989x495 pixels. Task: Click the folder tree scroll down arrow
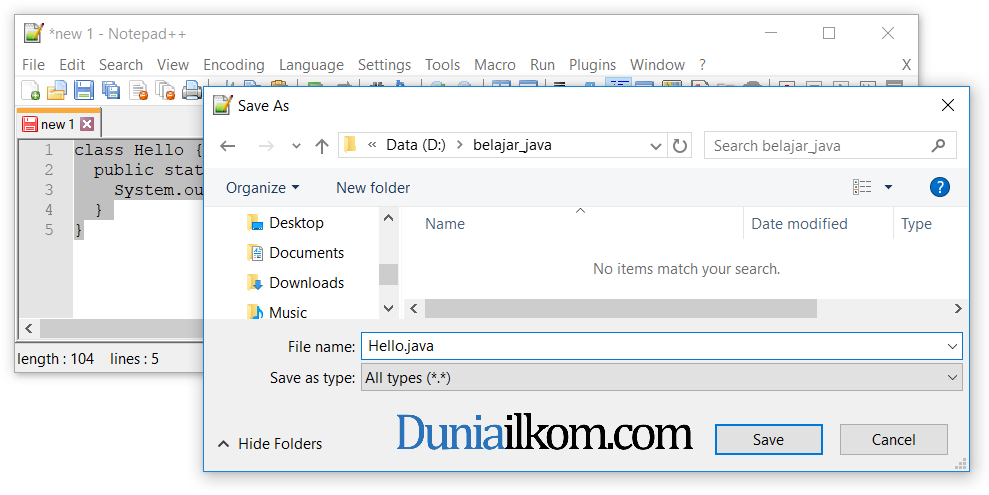(389, 308)
